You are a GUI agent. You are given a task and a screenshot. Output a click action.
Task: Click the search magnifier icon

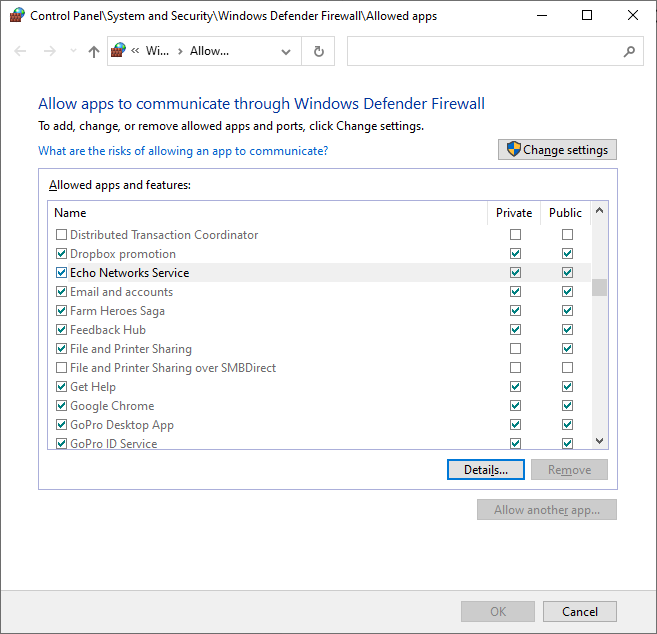pos(629,52)
